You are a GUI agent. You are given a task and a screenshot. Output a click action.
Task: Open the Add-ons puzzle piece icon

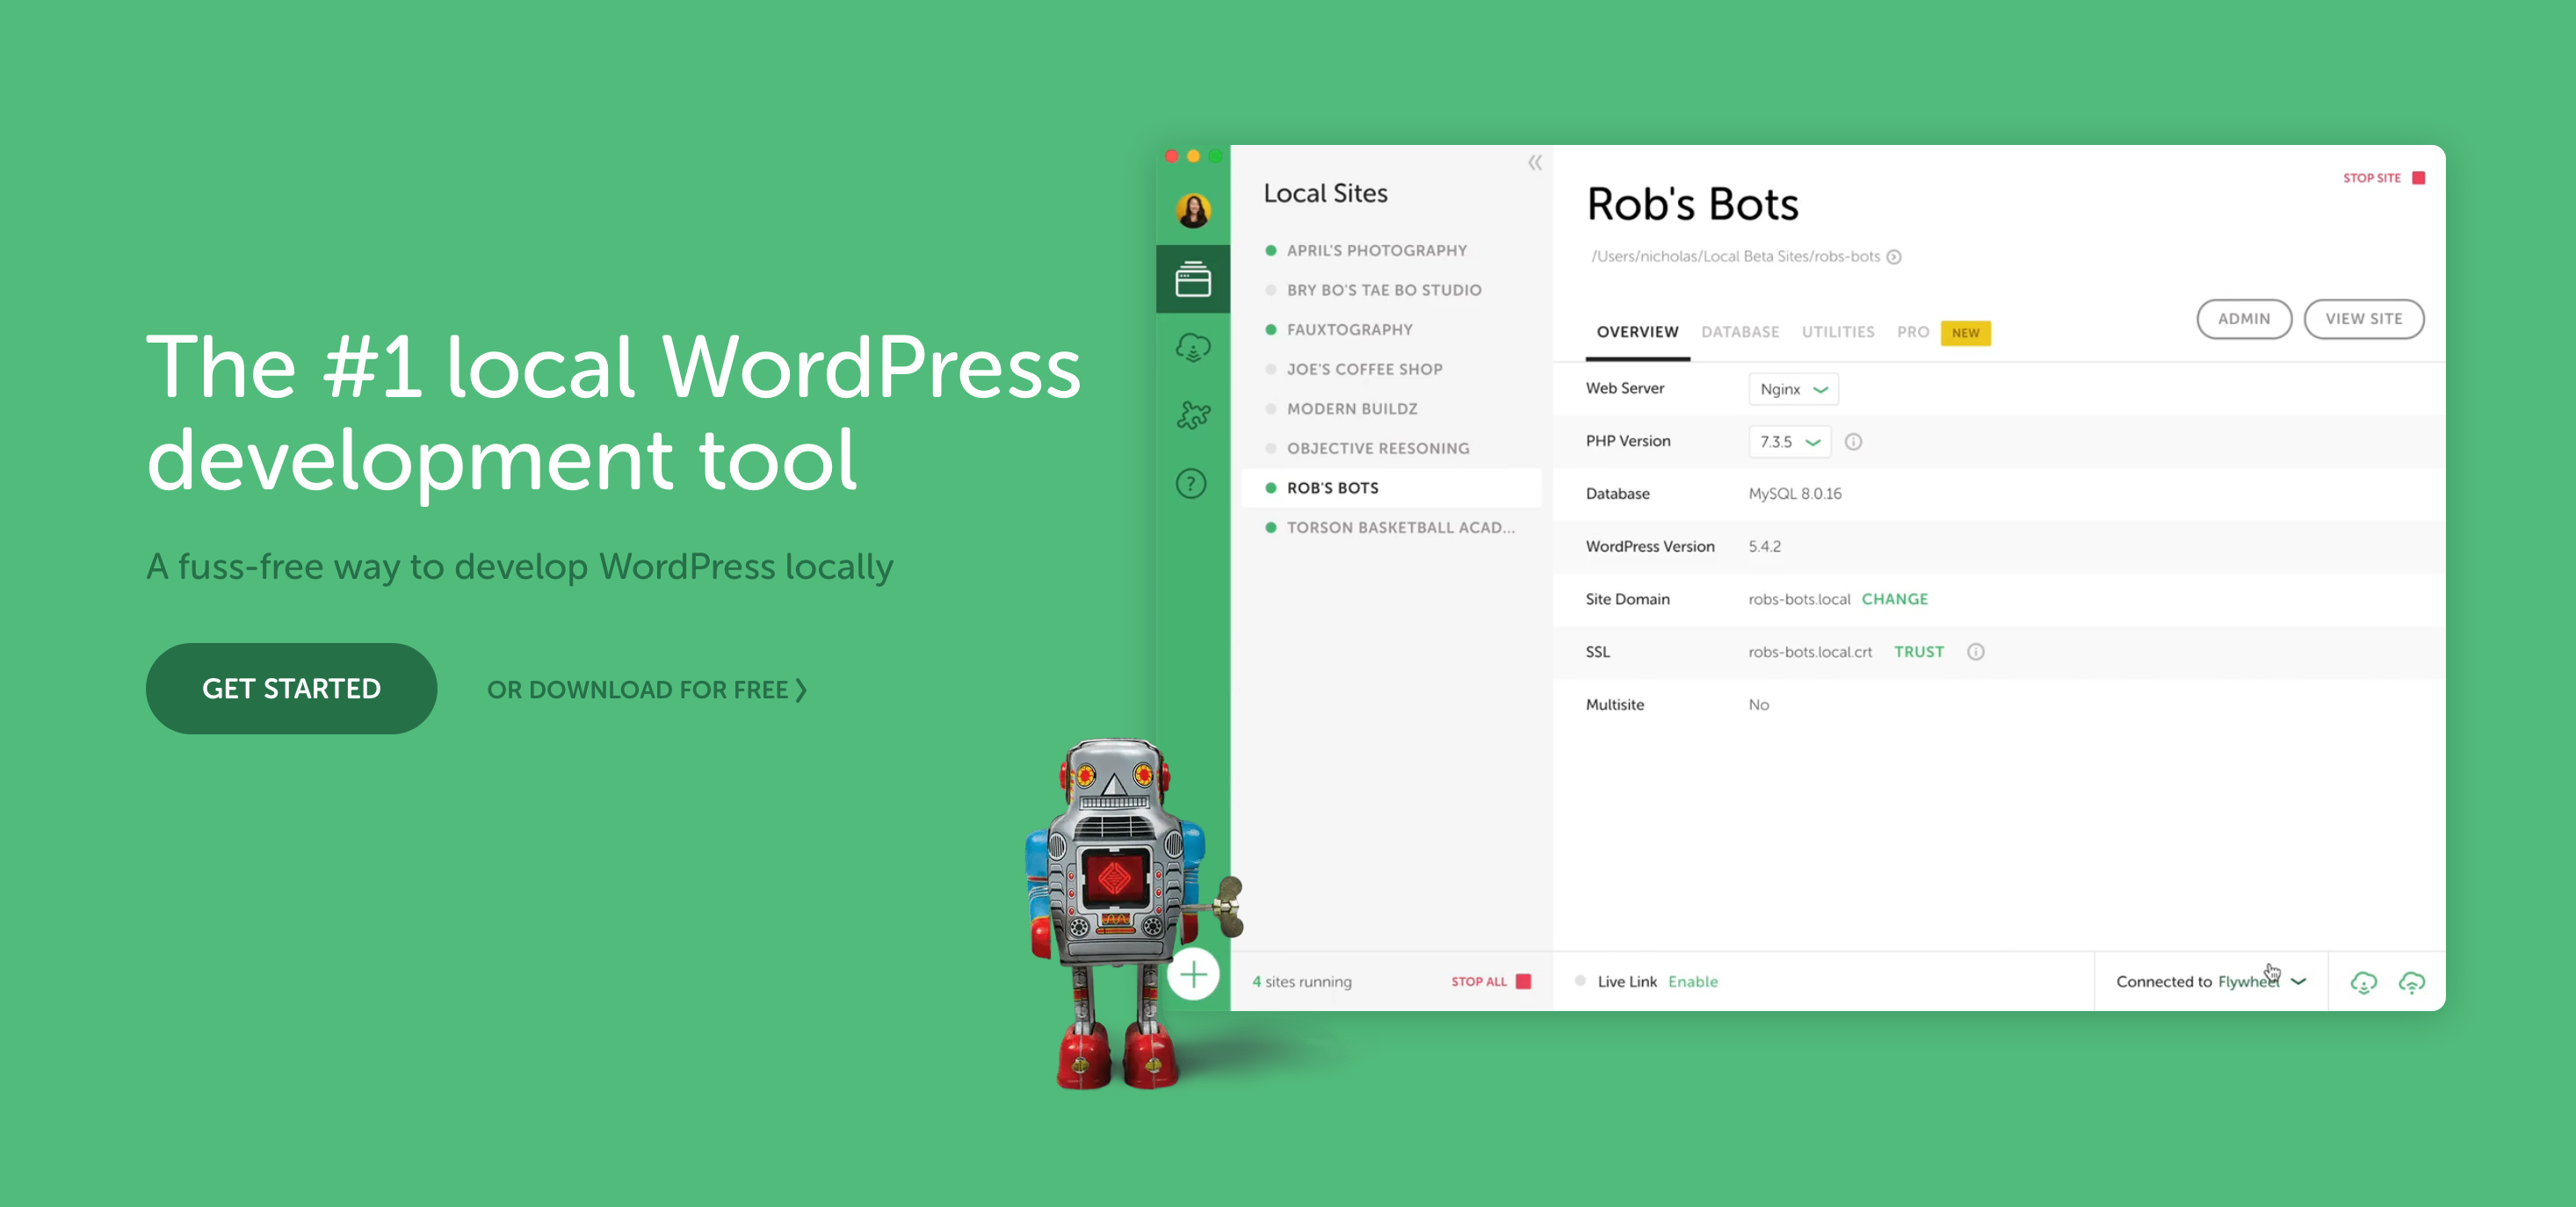point(1193,415)
